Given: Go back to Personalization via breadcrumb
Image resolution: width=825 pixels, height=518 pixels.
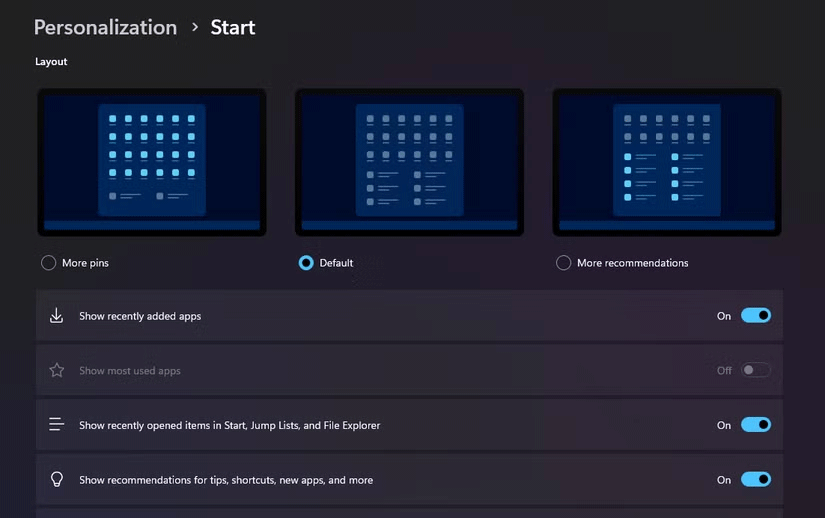Looking at the screenshot, I should [105, 28].
